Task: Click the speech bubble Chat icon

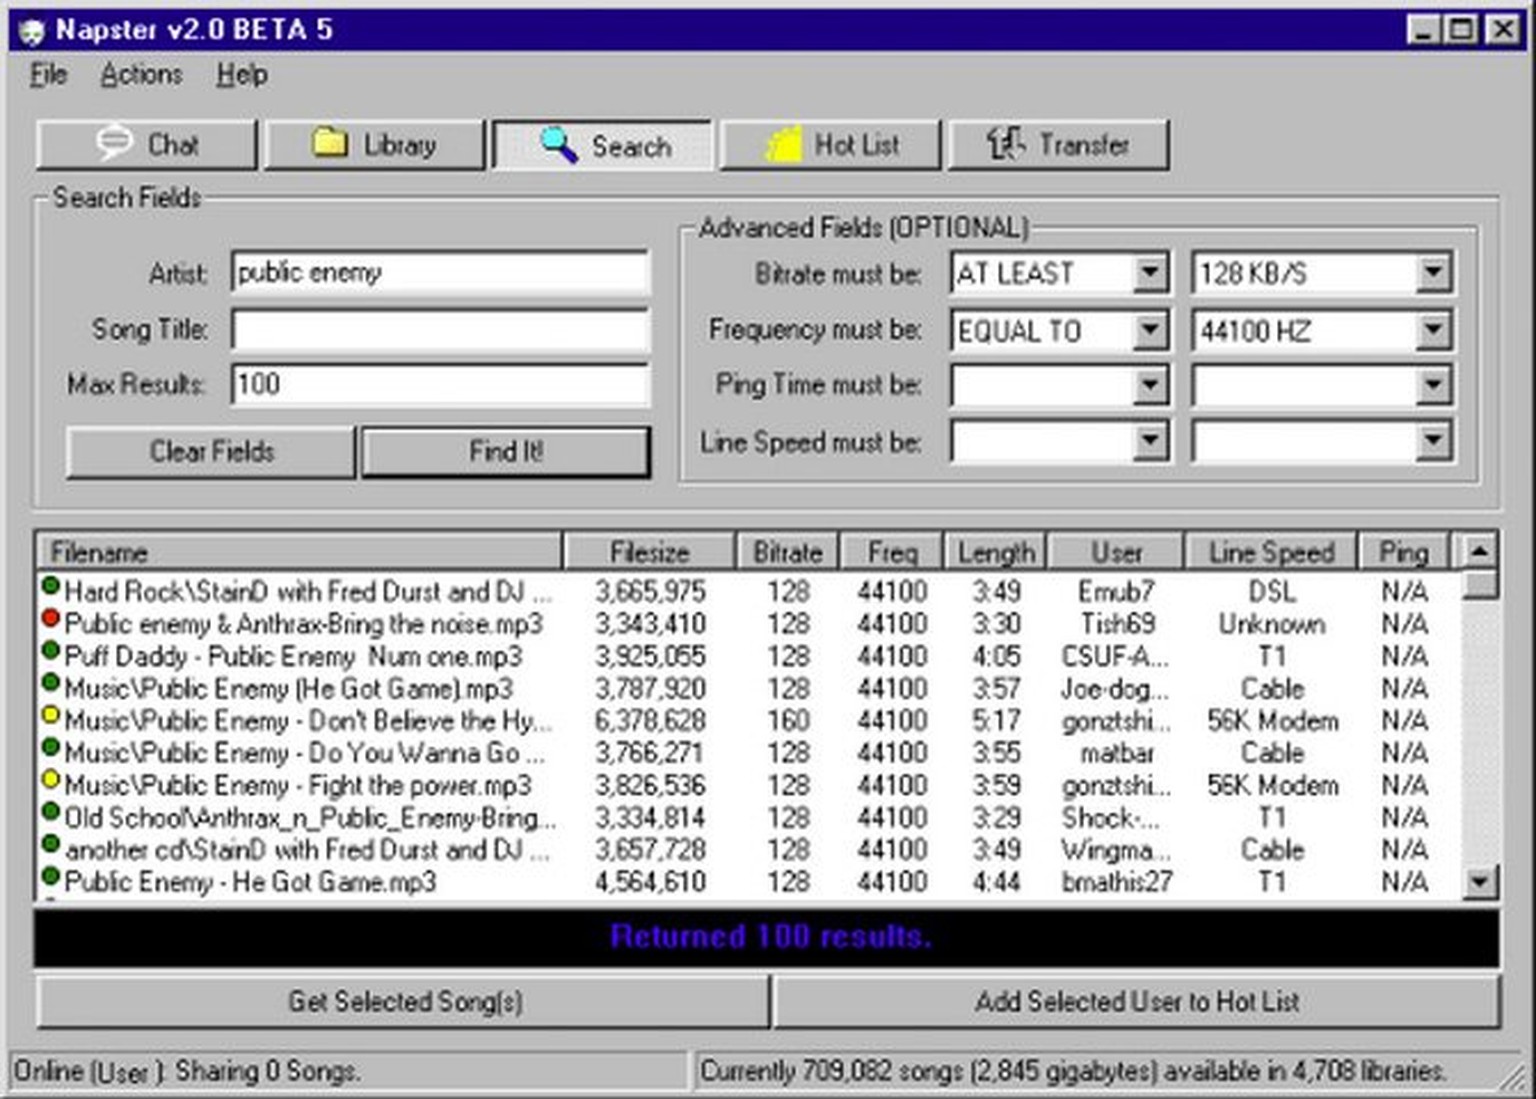Action: tap(114, 142)
